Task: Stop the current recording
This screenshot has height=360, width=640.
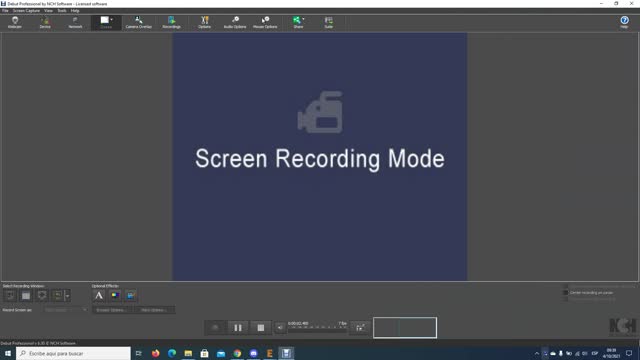Action: (x=261, y=328)
